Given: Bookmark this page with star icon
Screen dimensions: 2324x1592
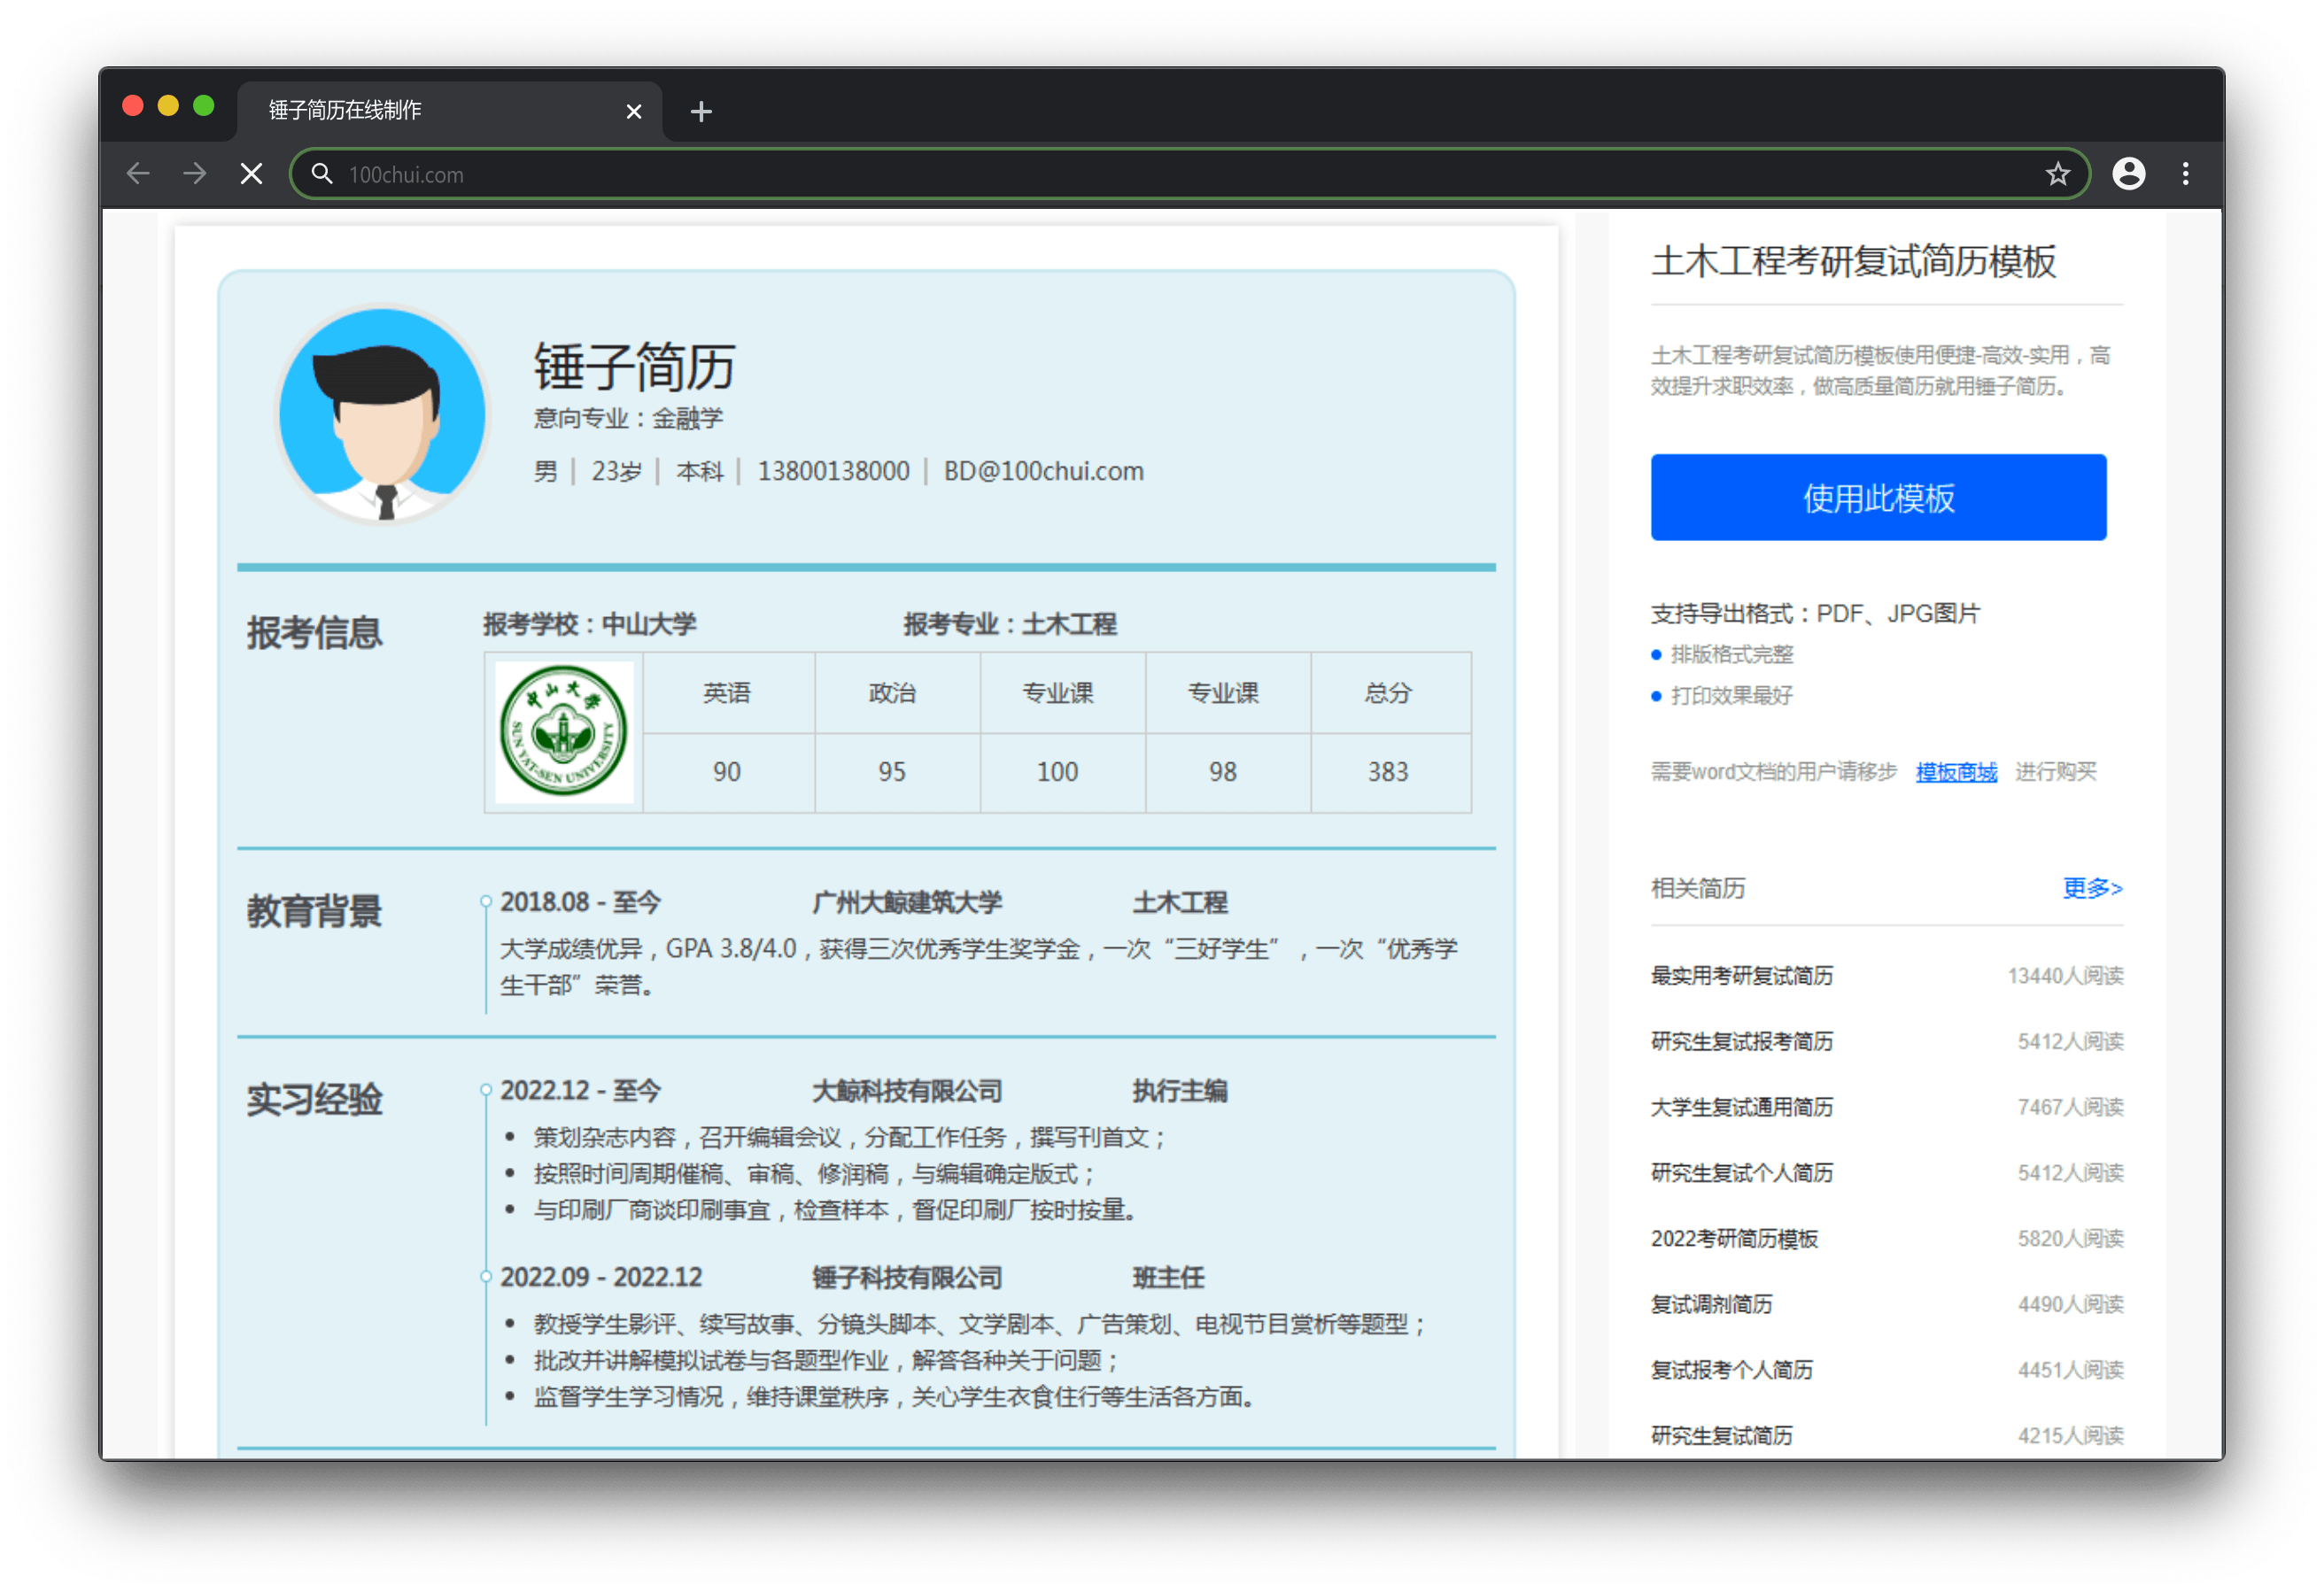Looking at the screenshot, I should 2057,174.
